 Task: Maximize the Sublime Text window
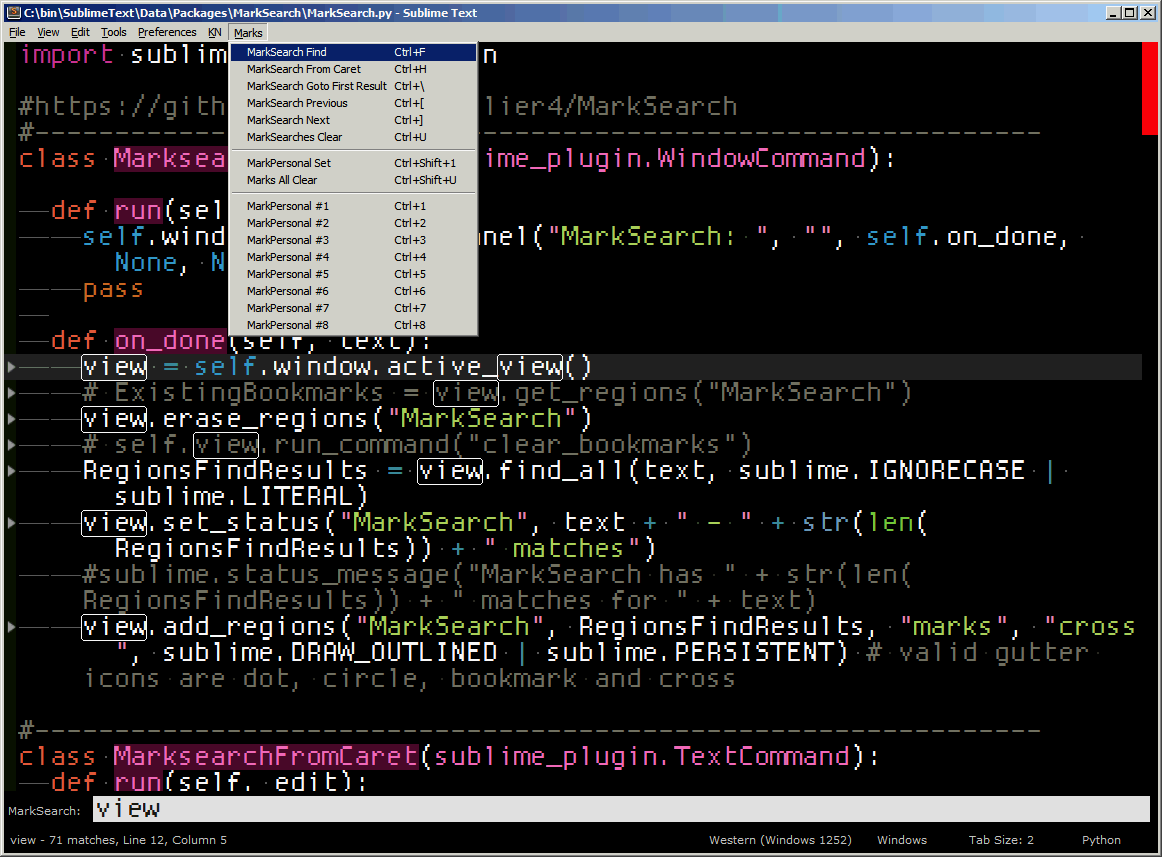tap(1129, 13)
